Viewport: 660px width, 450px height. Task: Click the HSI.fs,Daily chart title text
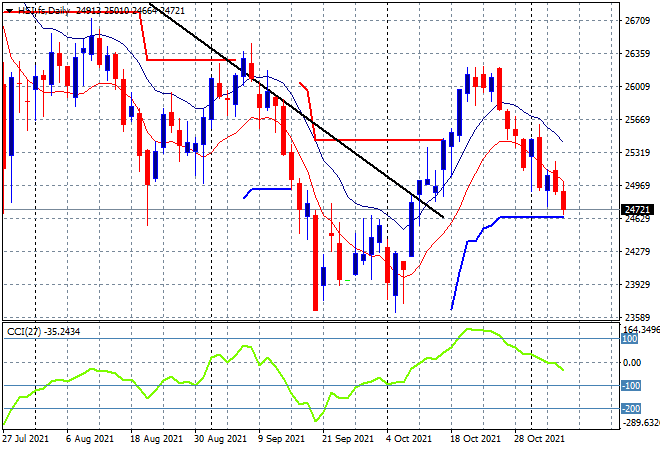(x=44, y=11)
